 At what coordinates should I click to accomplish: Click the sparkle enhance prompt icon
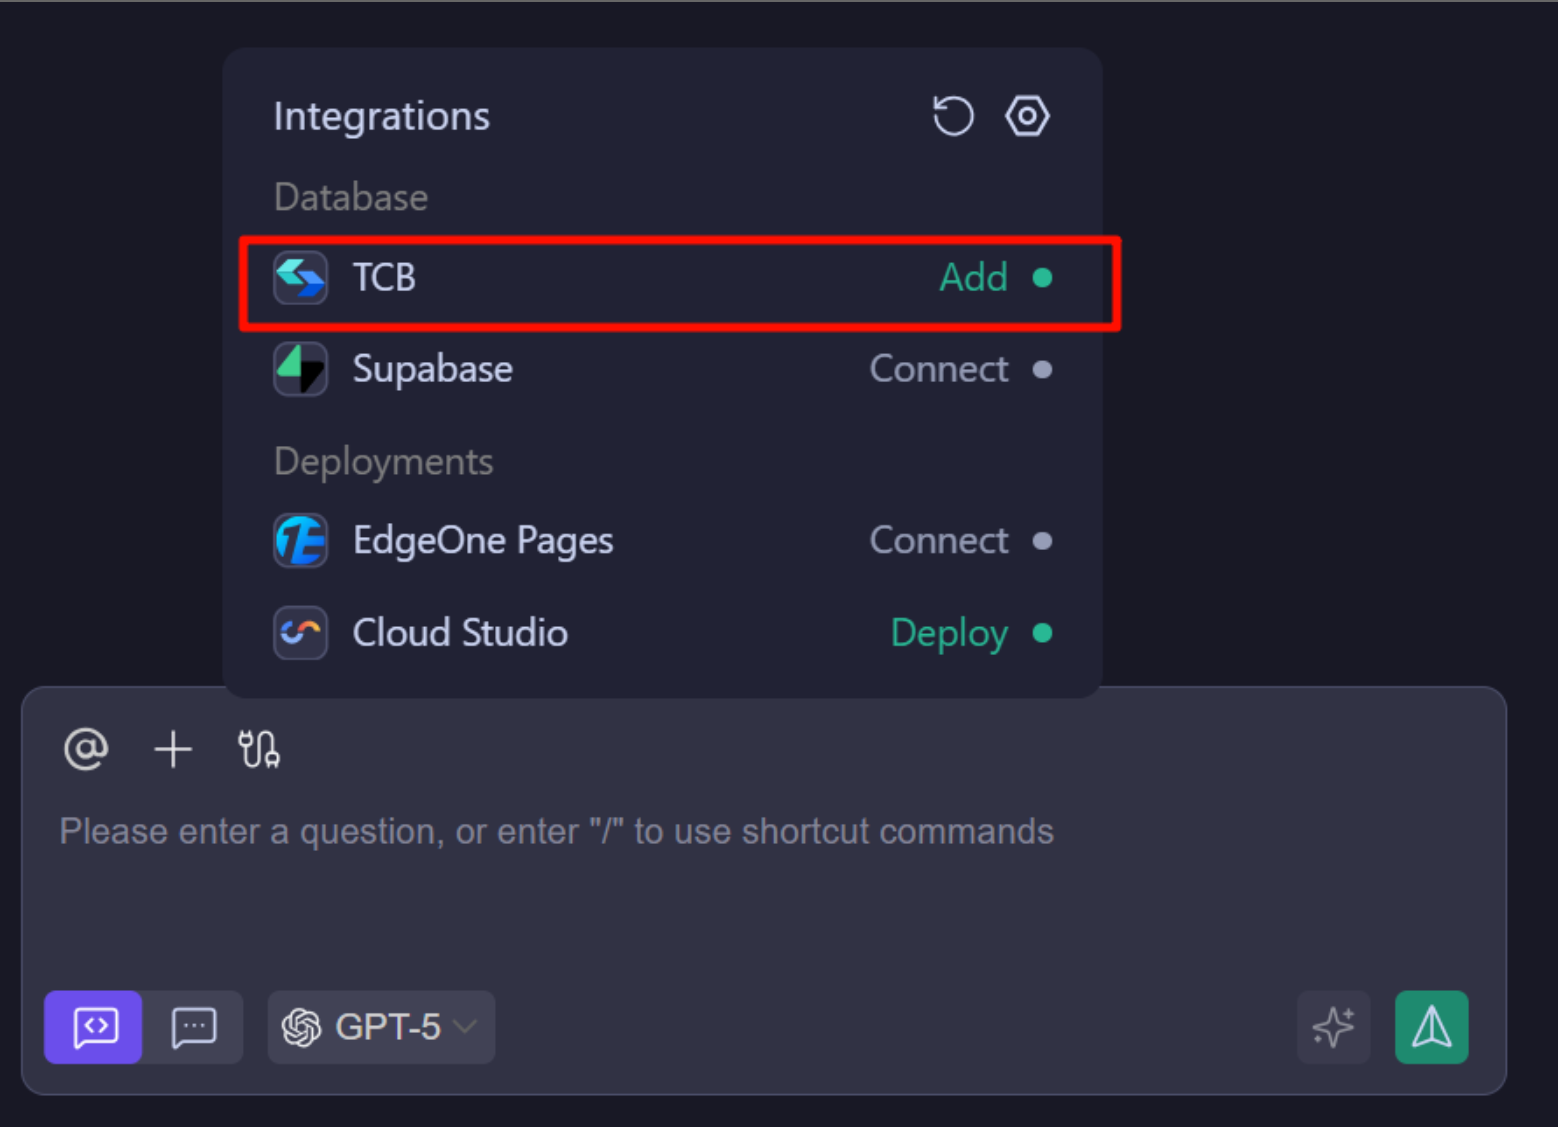1333,1027
